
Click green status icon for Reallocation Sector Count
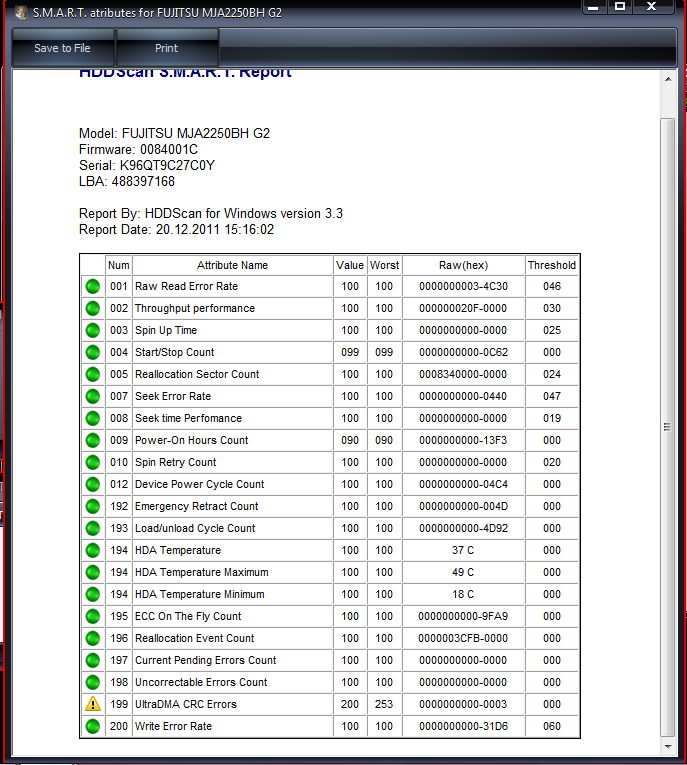[93, 374]
